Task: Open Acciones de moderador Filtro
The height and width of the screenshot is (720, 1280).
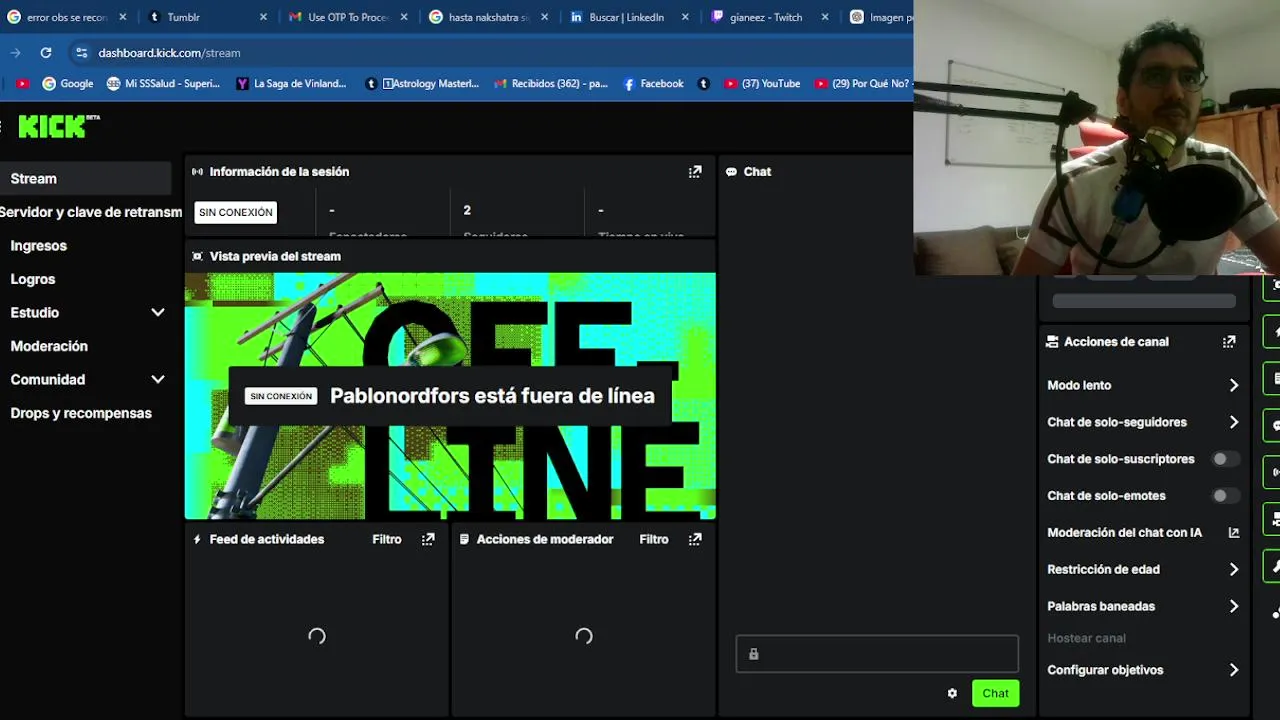Action: (x=654, y=539)
